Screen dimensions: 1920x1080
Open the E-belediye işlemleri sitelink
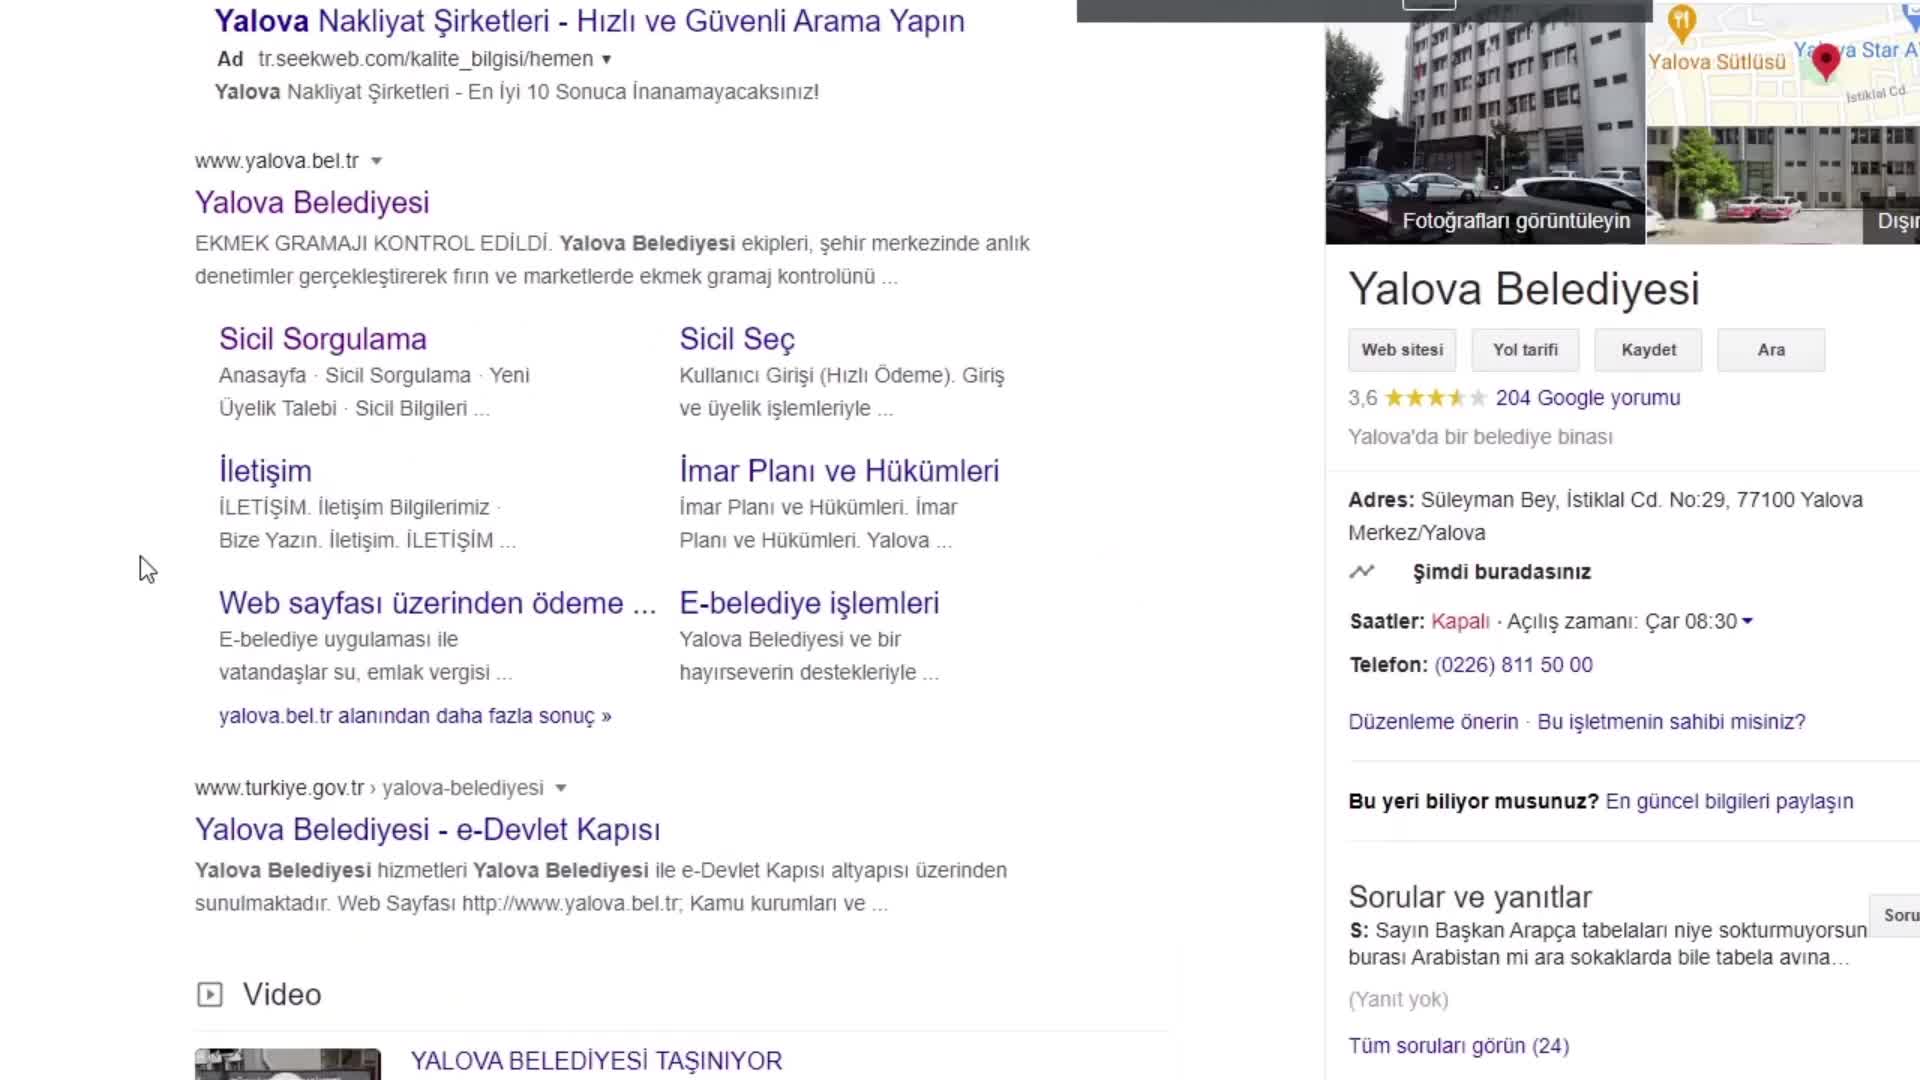pos(809,603)
